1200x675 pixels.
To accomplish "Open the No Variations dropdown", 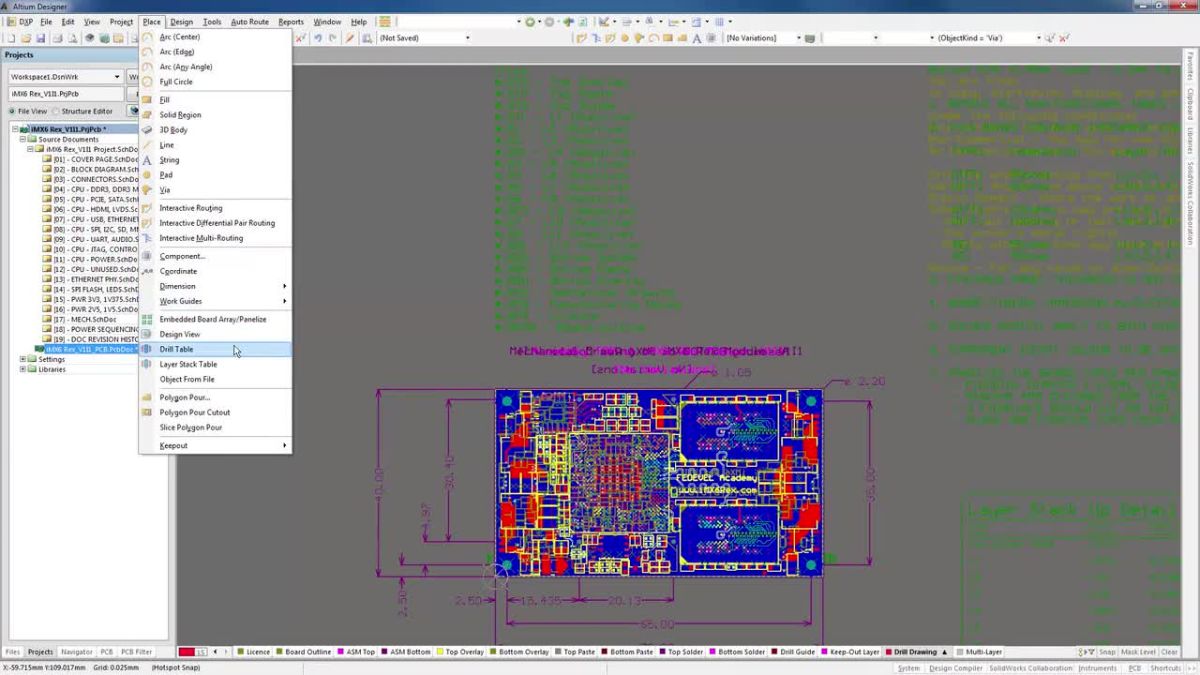I will [x=798, y=37].
